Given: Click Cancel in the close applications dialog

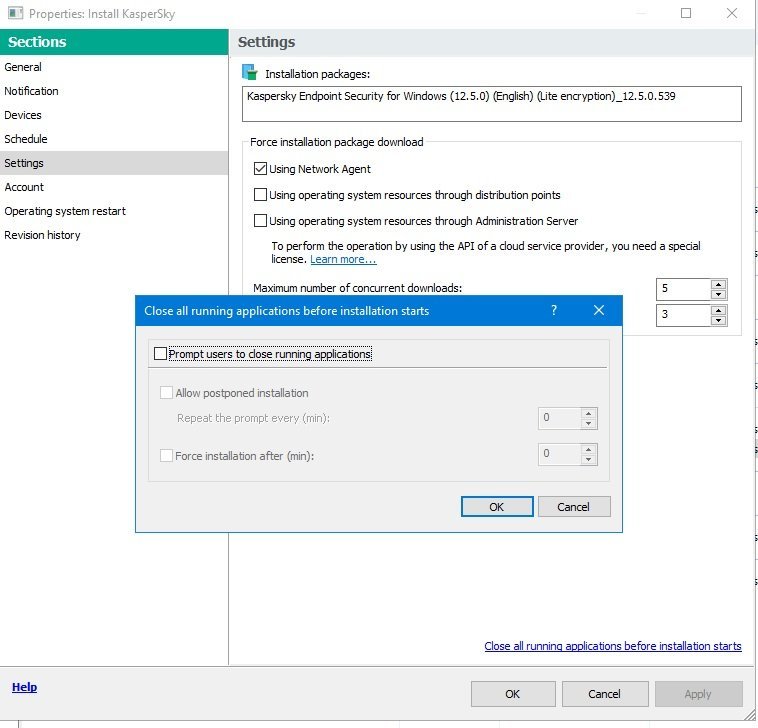Looking at the screenshot, I should click(574, 507).
